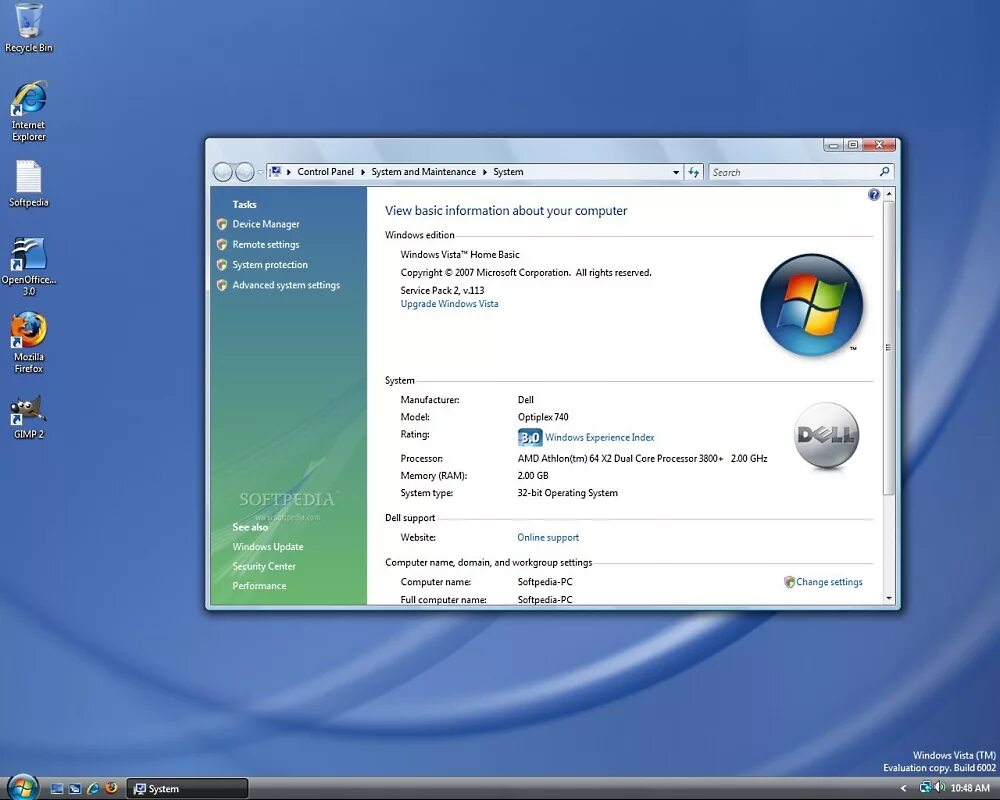Click shield icon beside Device Manager
The width and height of the screenshot is (1000, 800).
point(222,224)
